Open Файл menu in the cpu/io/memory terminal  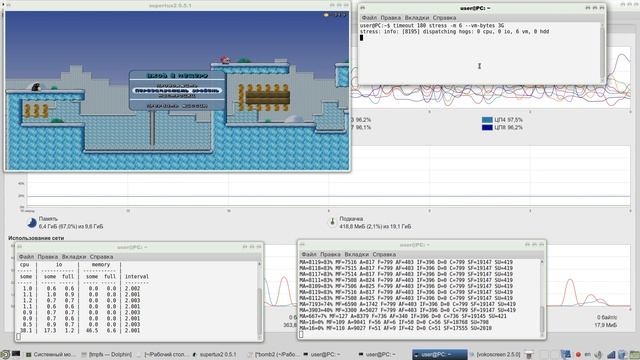coord(26,257)
